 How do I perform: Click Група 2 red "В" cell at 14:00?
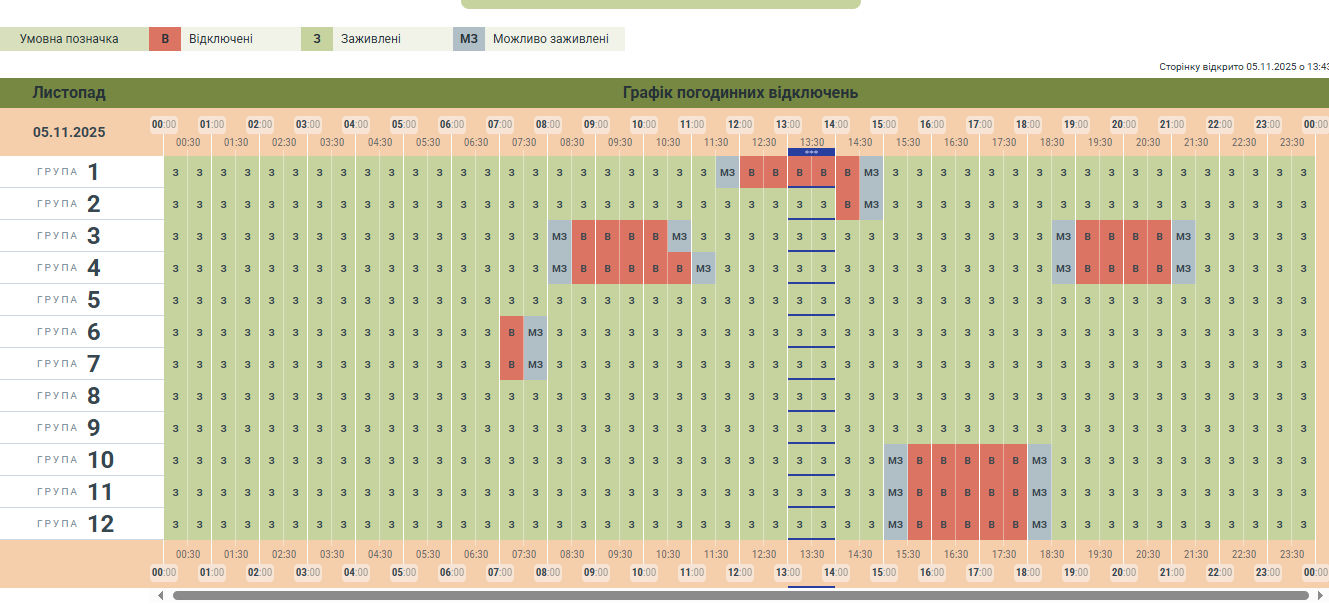click(x=847, y=204)
